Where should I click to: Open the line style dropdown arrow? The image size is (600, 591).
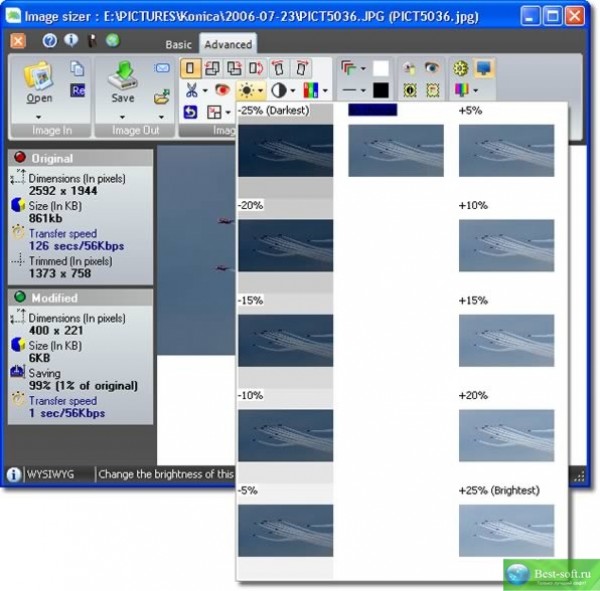click(363, 91)
